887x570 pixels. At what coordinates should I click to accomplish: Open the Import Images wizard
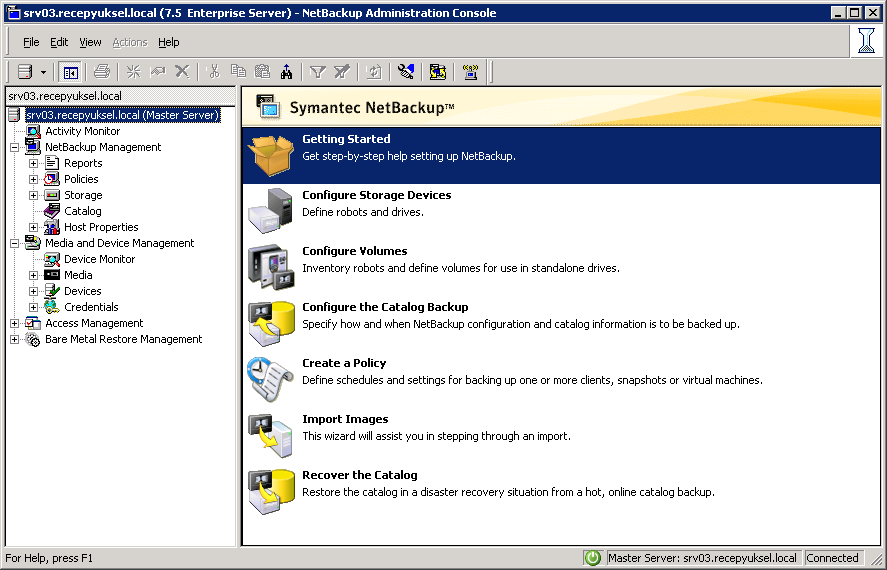(x=561, y=435)
